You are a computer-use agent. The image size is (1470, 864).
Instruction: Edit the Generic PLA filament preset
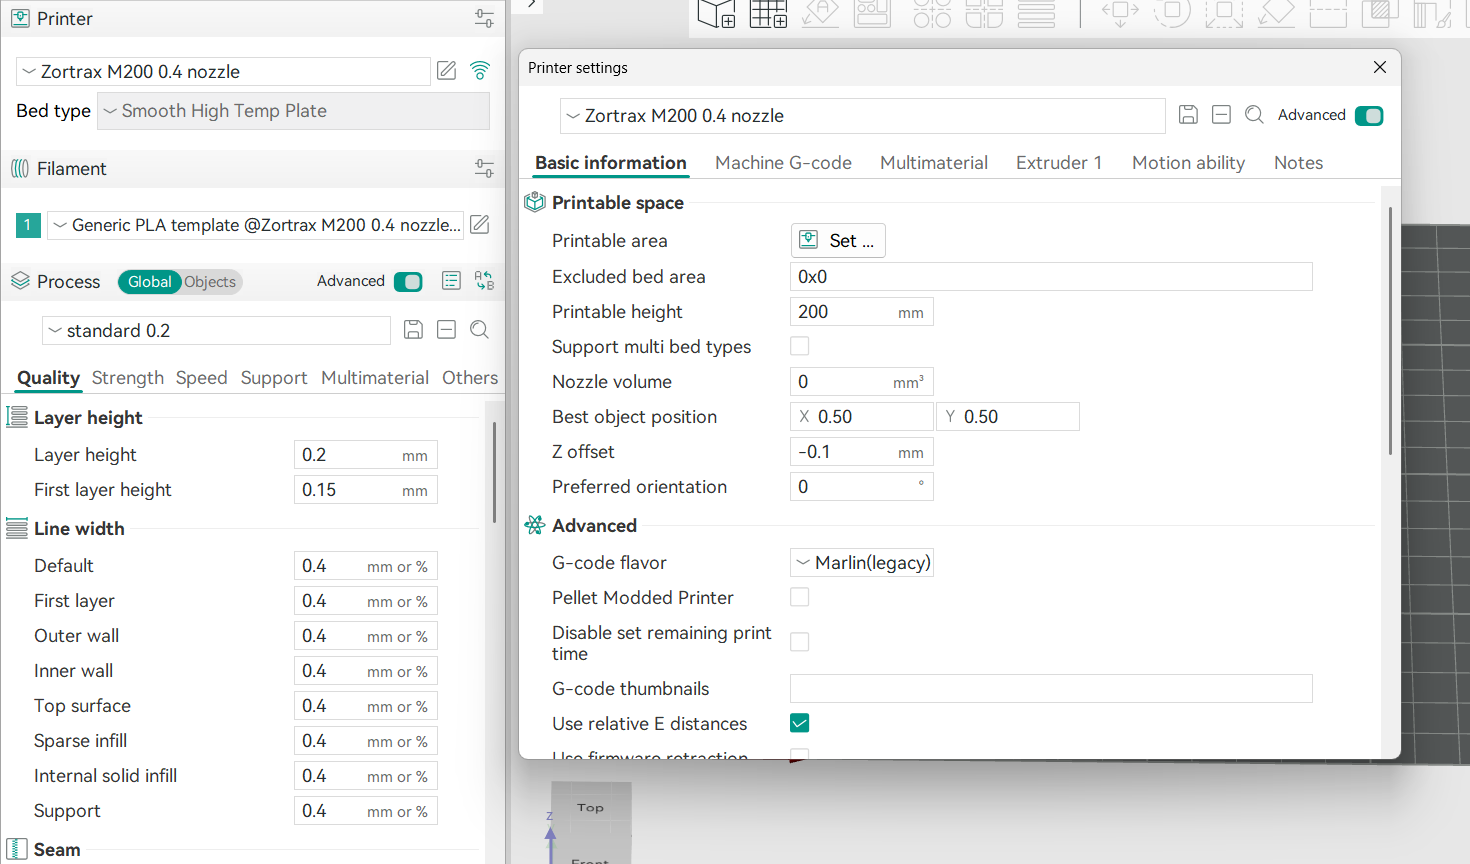[x=480, y=225]
